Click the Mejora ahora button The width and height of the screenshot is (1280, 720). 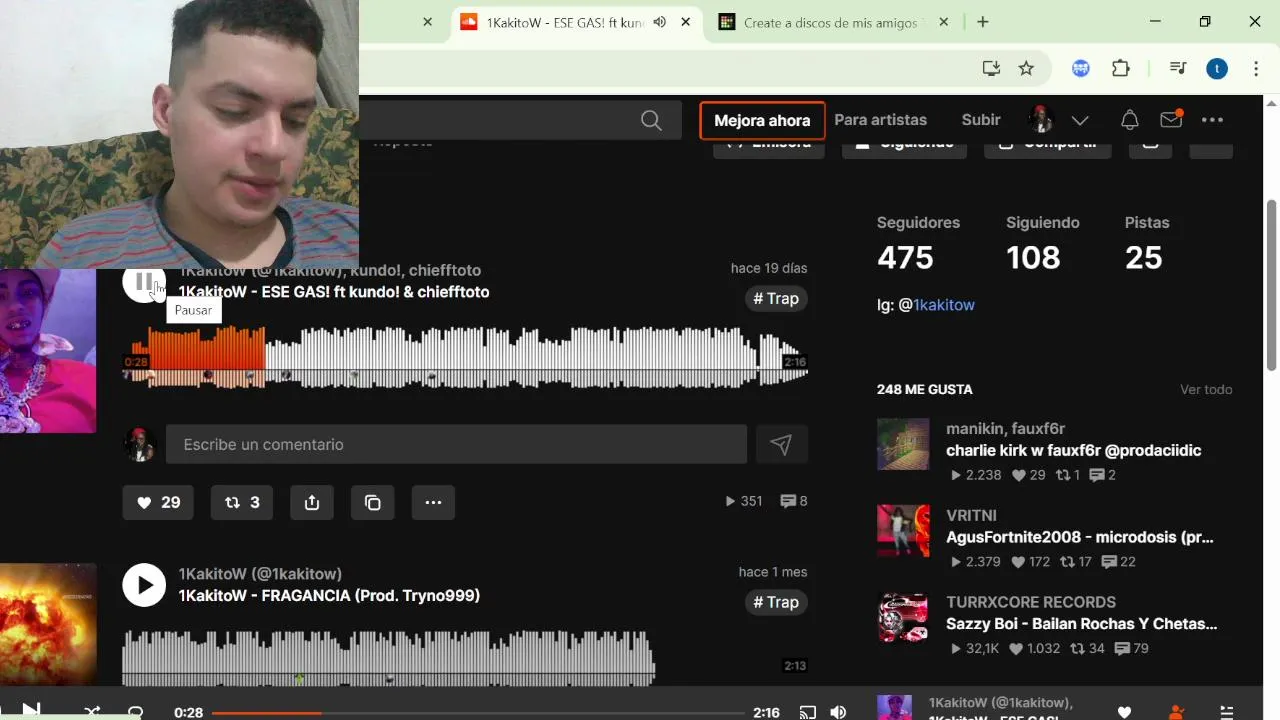(762, 120)
